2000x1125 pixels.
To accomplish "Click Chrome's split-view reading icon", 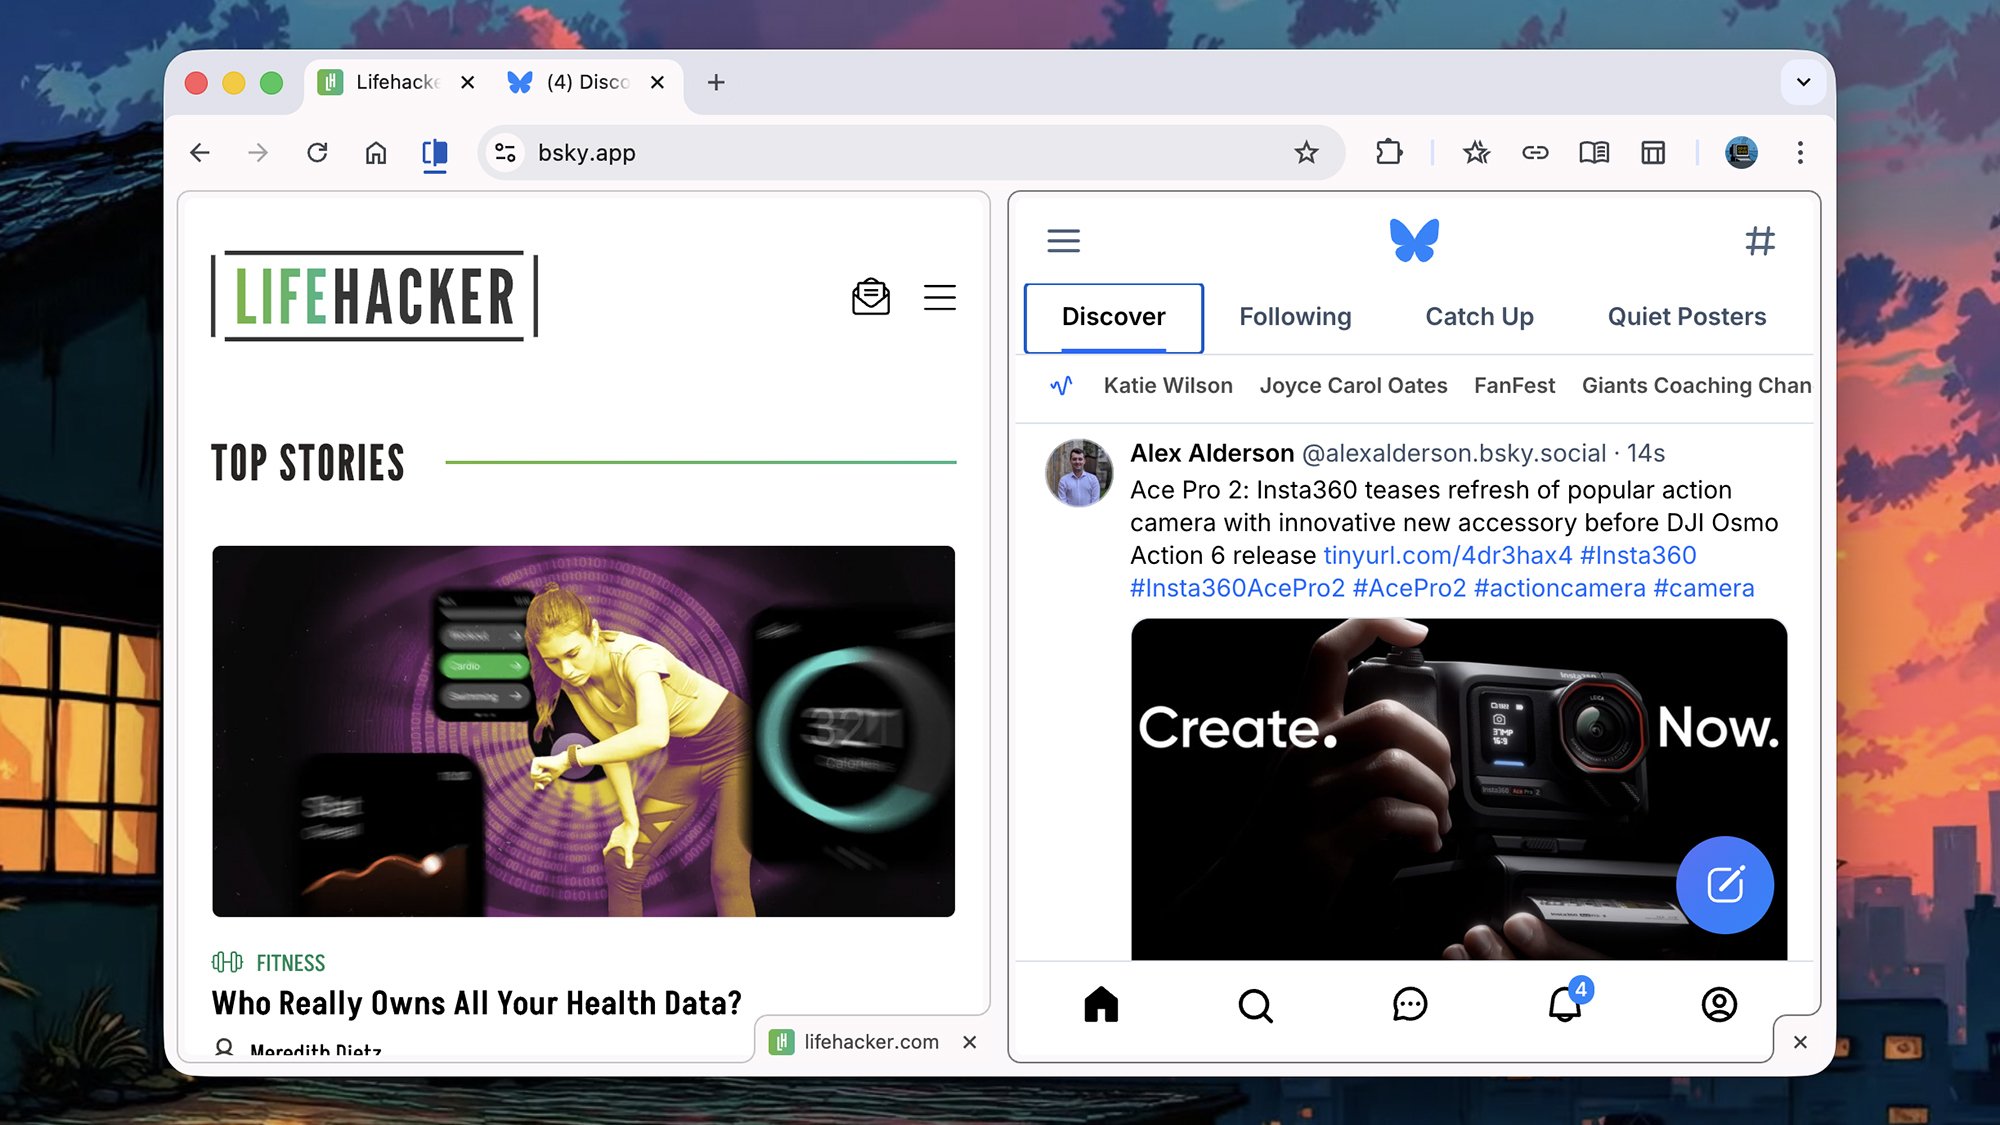I will pos(435,152).
